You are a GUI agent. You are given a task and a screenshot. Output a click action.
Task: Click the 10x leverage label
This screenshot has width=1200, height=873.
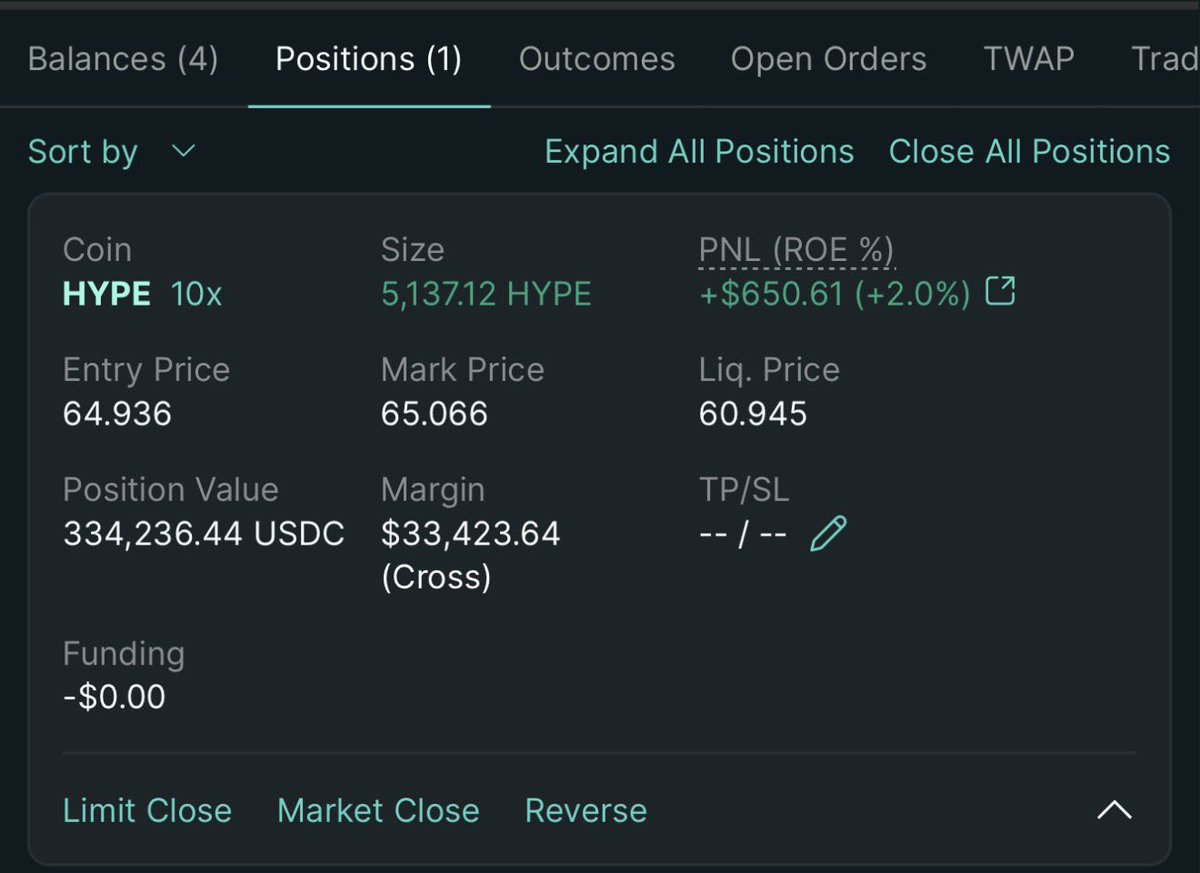pos(196,294)
